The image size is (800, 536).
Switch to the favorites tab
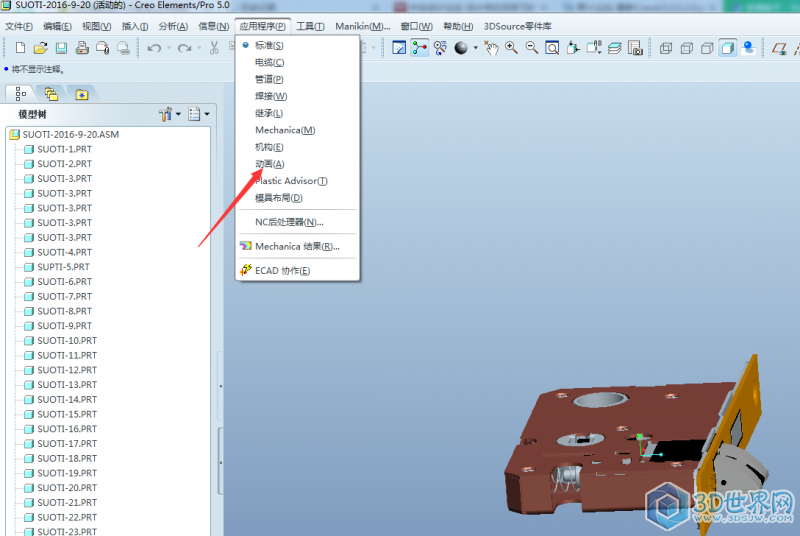pyautogui.click(x=82, y=94)
